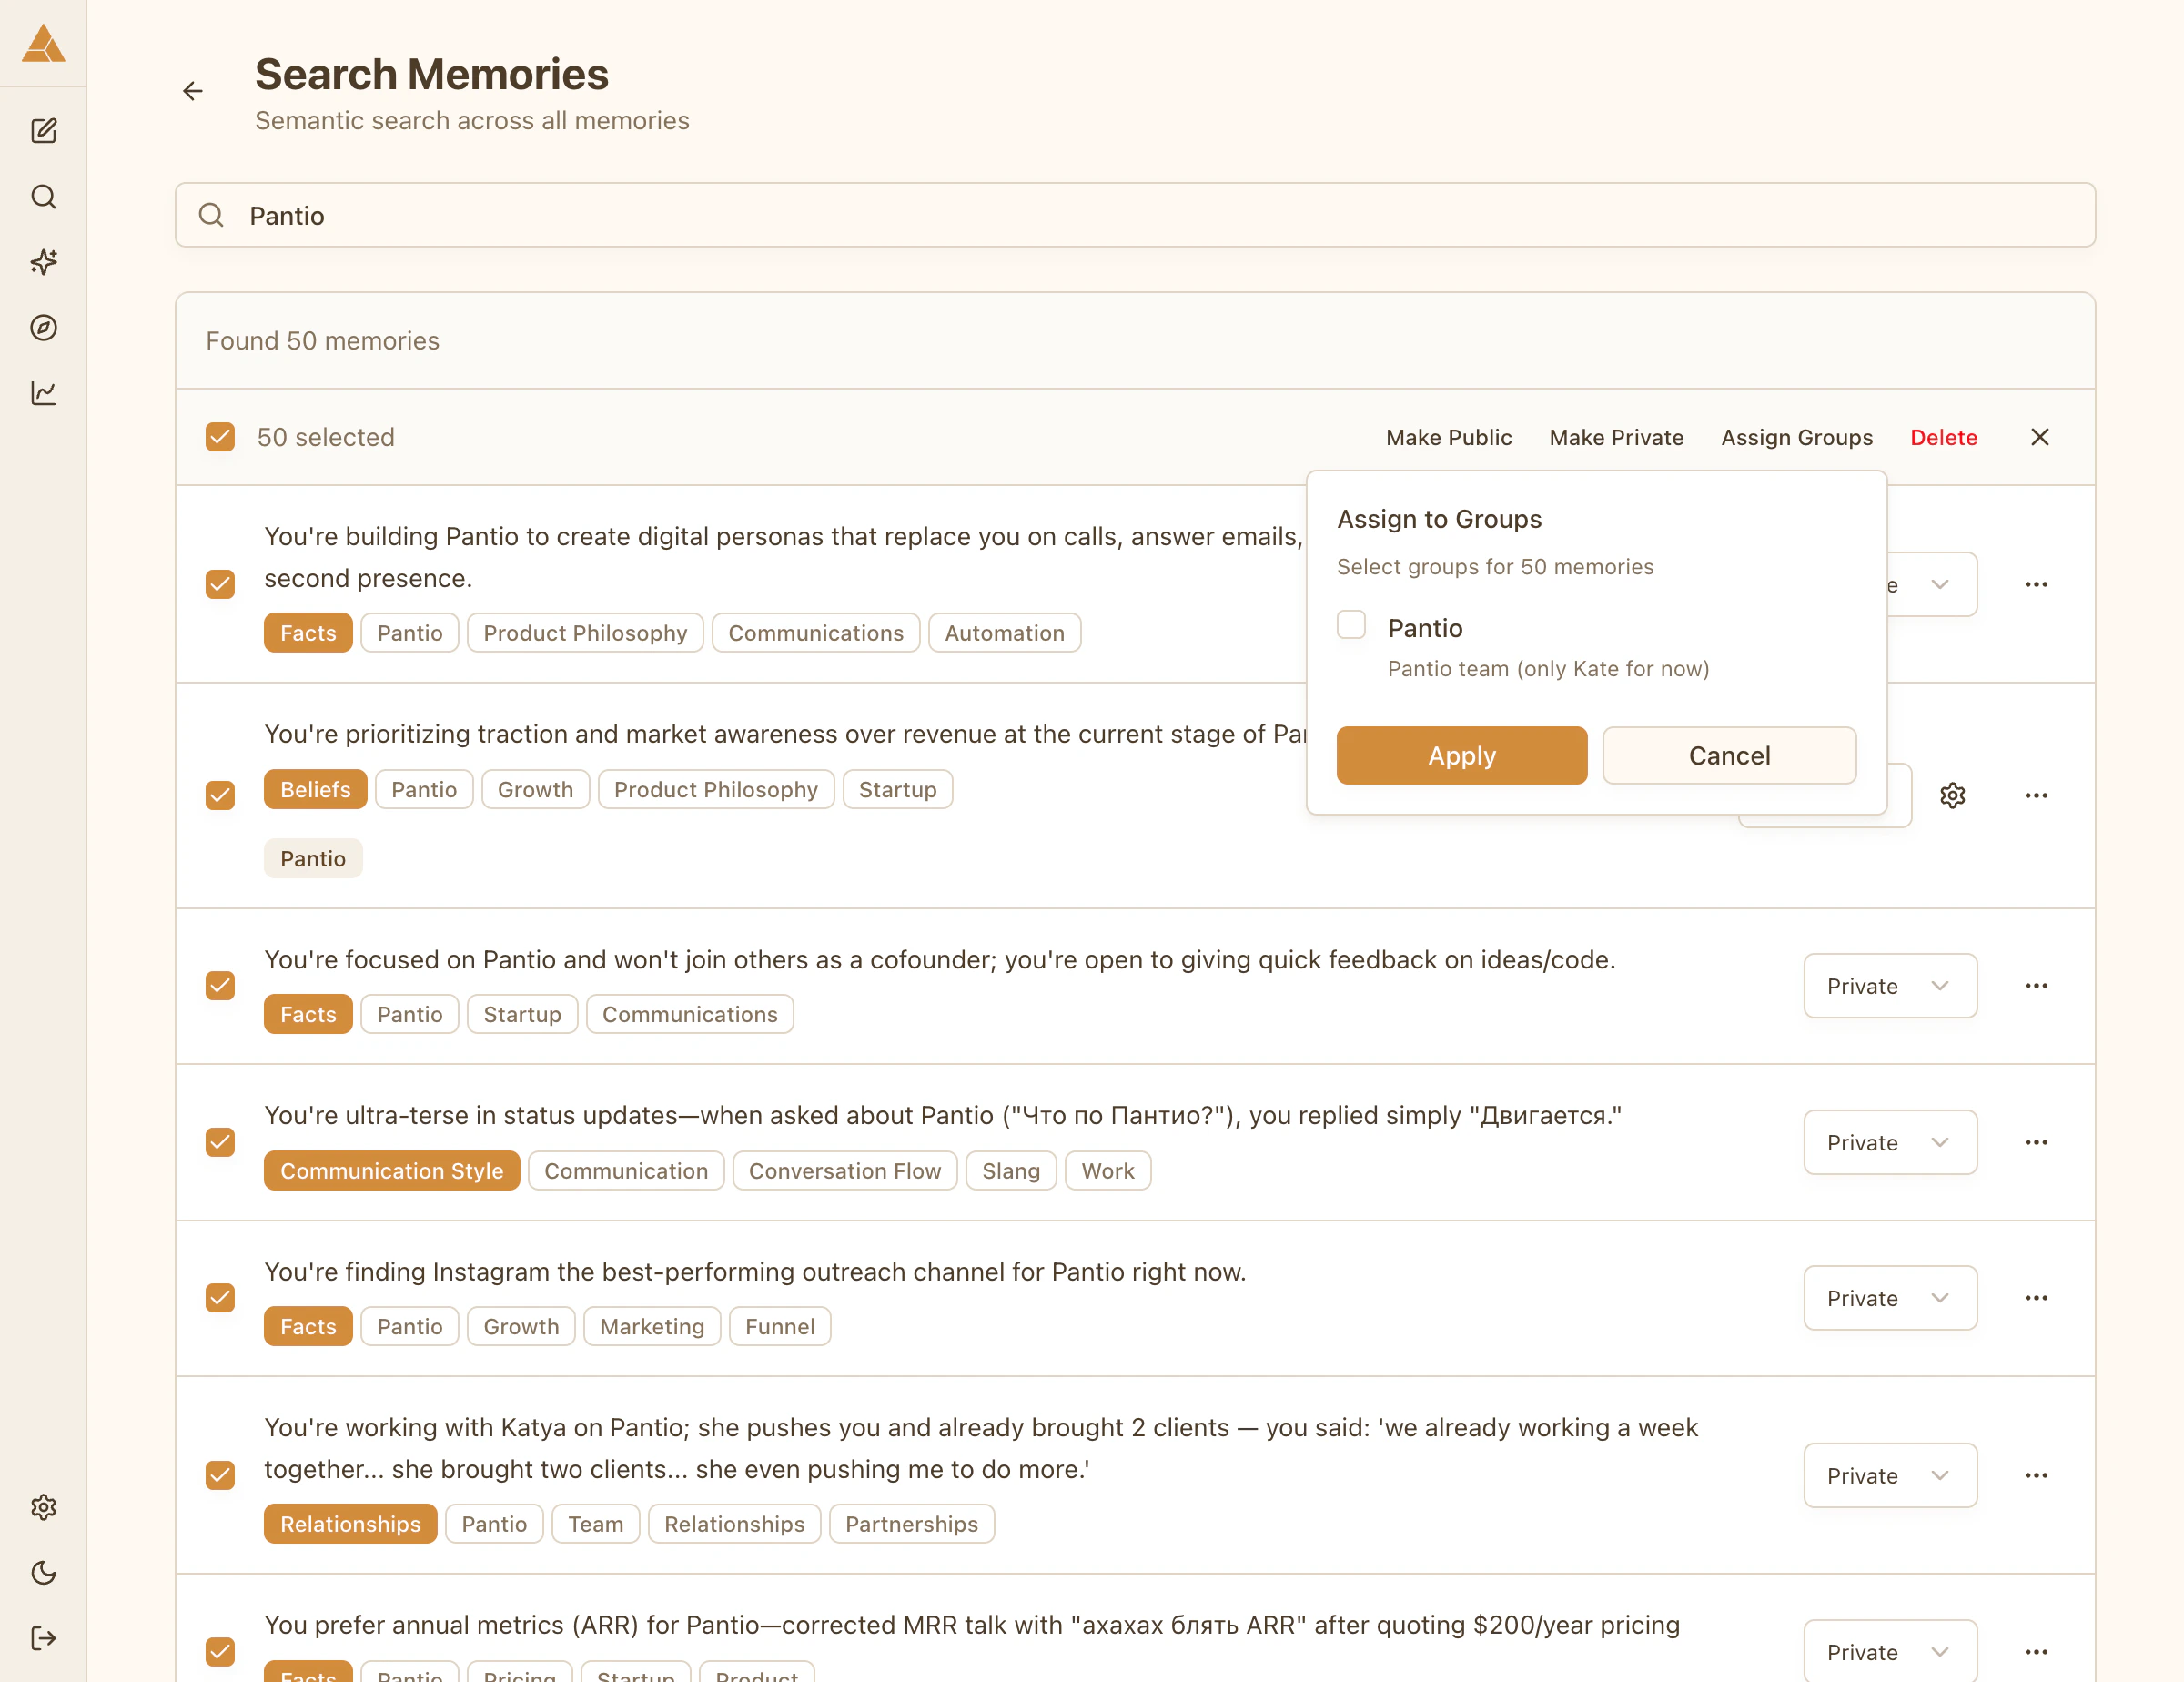2184x1682 pixels.
Task: Log out using the sidebar exit icon
Action: 44,1638
